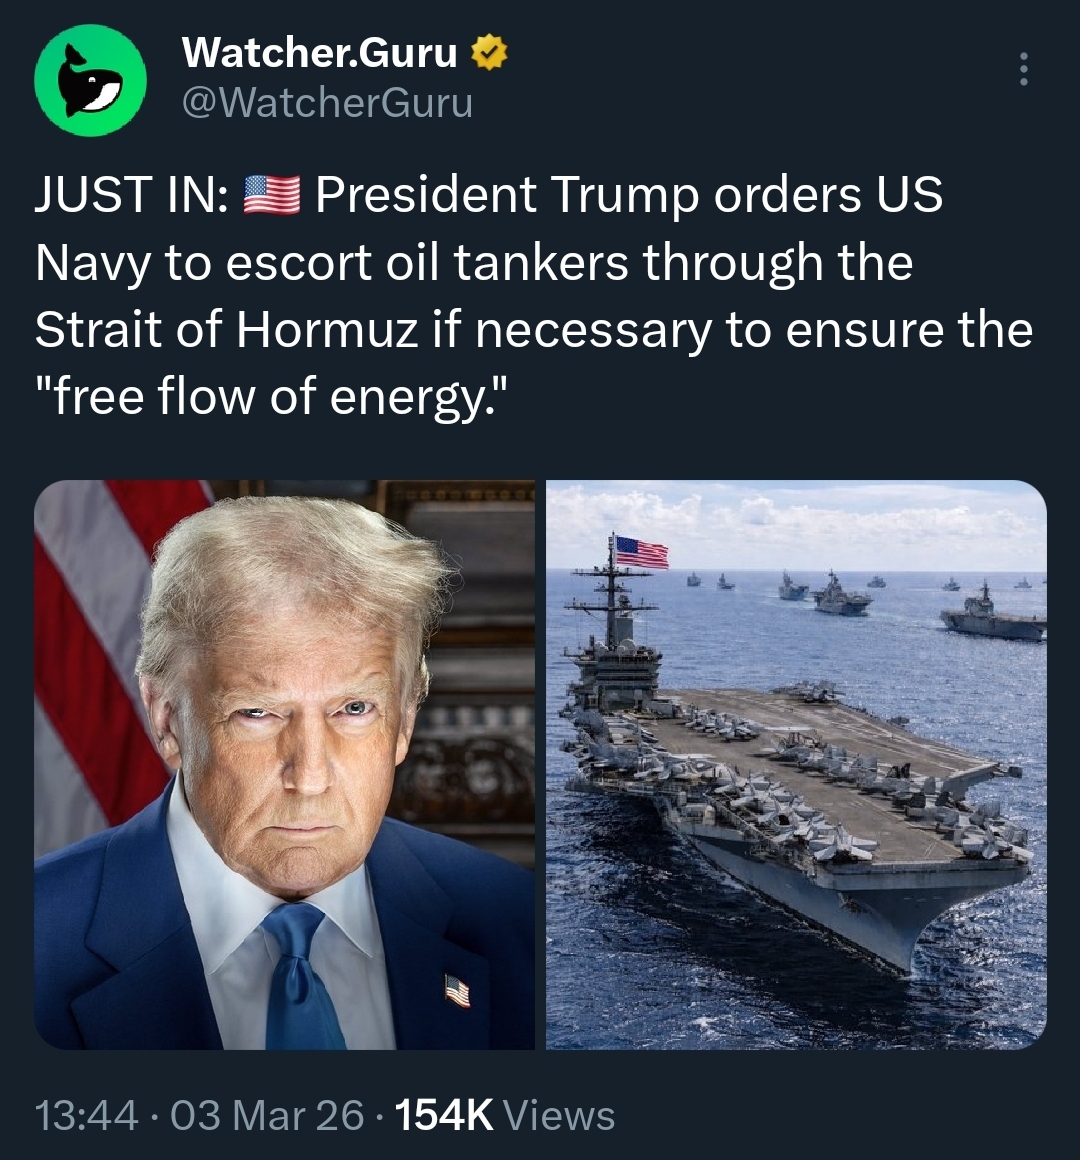Click the American flag on carrier mast
This screenshot has width=1080, height=1160.
[x=641, y=552]
